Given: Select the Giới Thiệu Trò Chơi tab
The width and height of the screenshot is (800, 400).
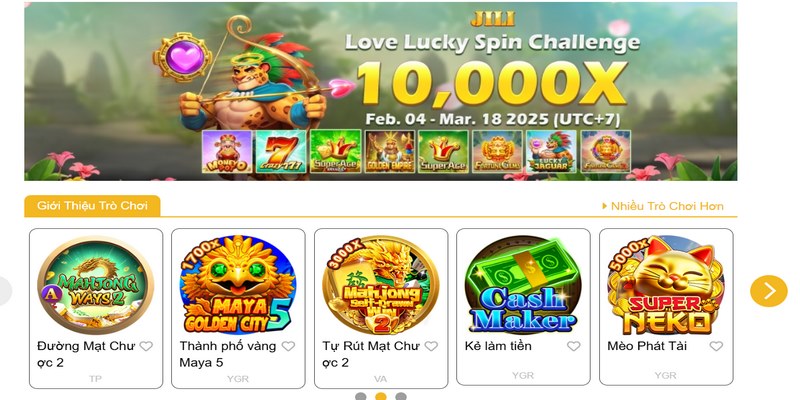Looking at the screenshot, I should coord(92,206).
